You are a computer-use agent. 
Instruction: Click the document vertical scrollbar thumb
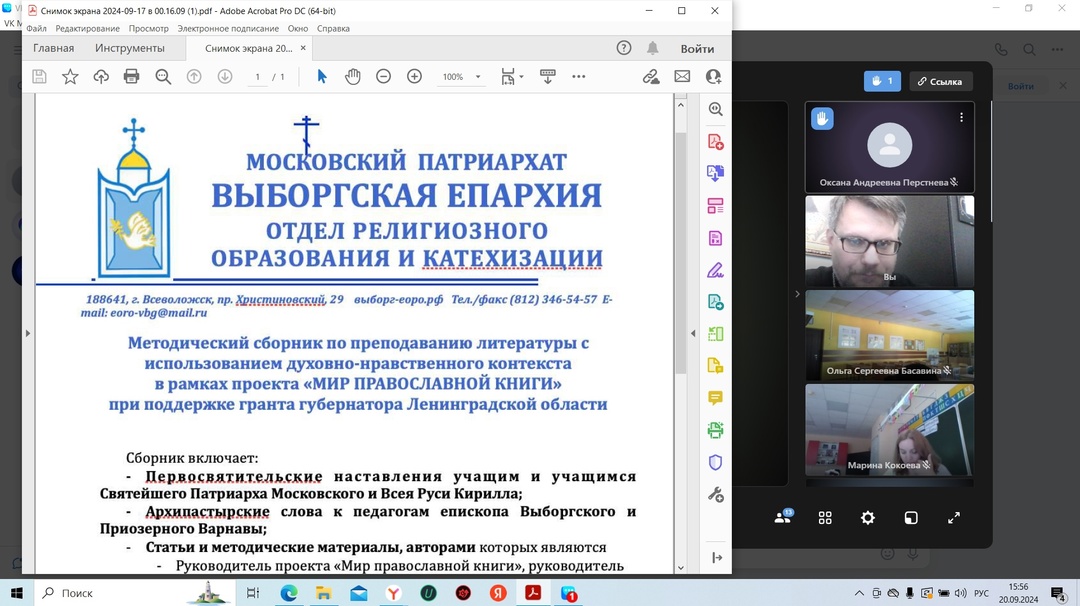[681, 251]
